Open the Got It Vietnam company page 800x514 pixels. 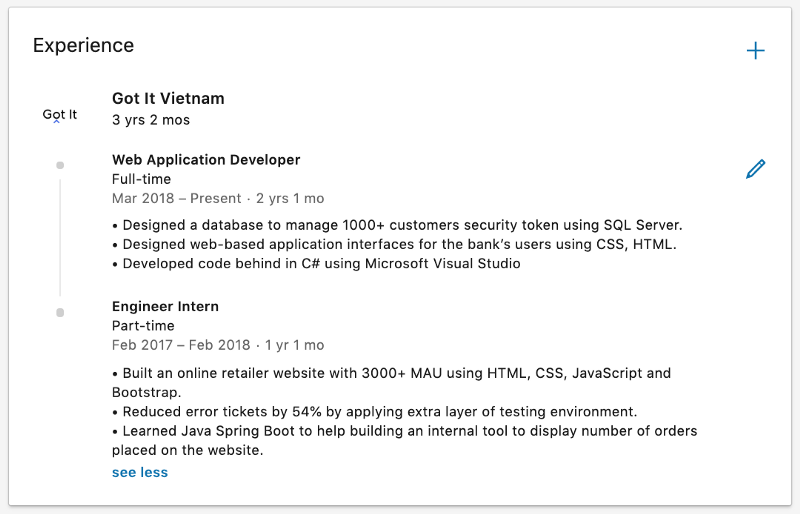click(x=168, y=98)
